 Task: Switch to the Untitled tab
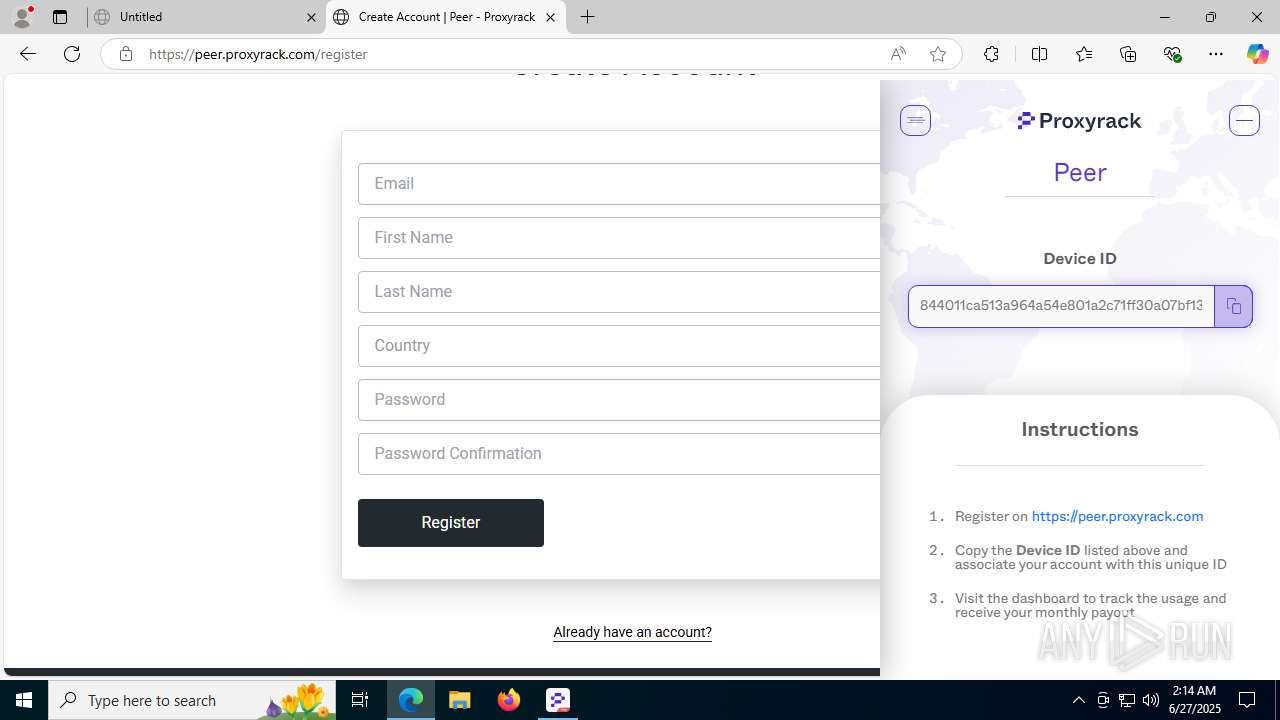(205, 17)
